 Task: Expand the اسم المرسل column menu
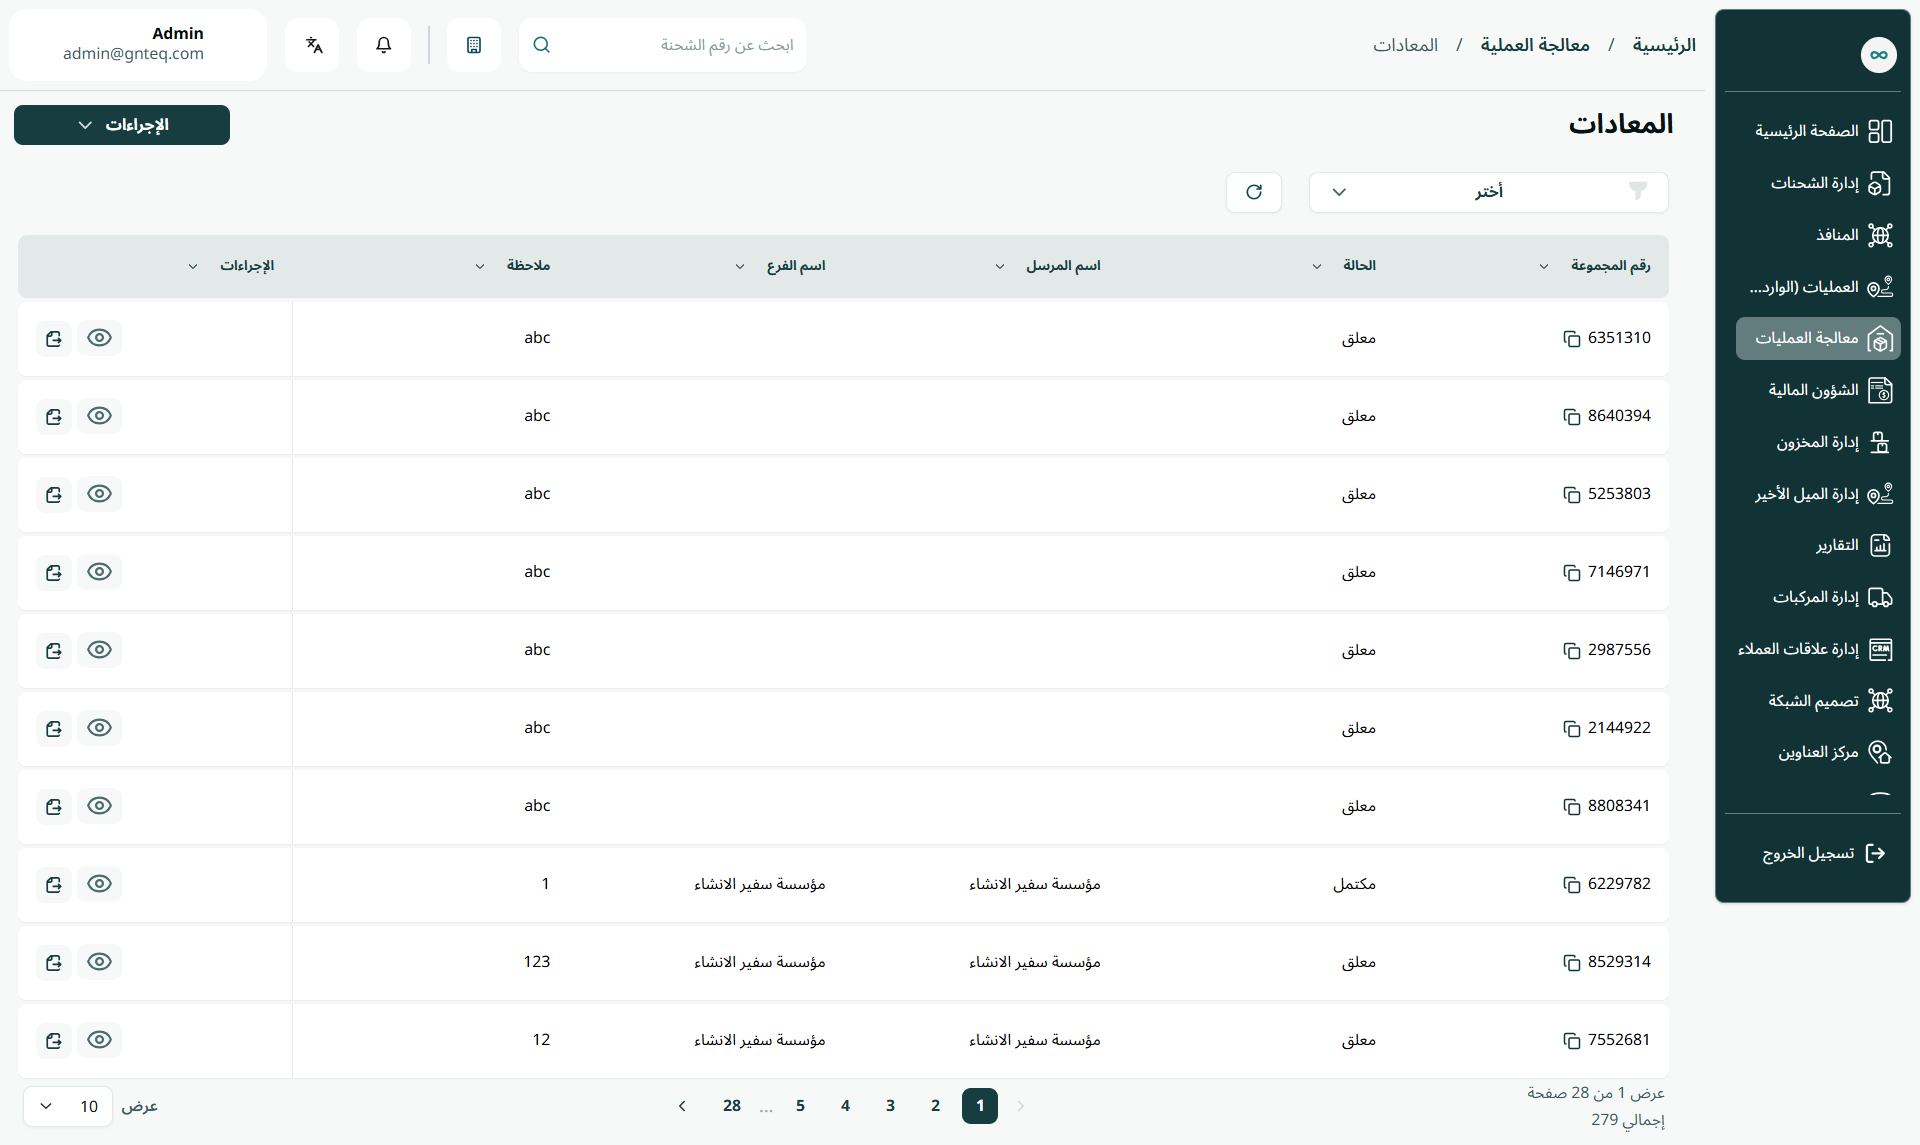coord(1000,266)
